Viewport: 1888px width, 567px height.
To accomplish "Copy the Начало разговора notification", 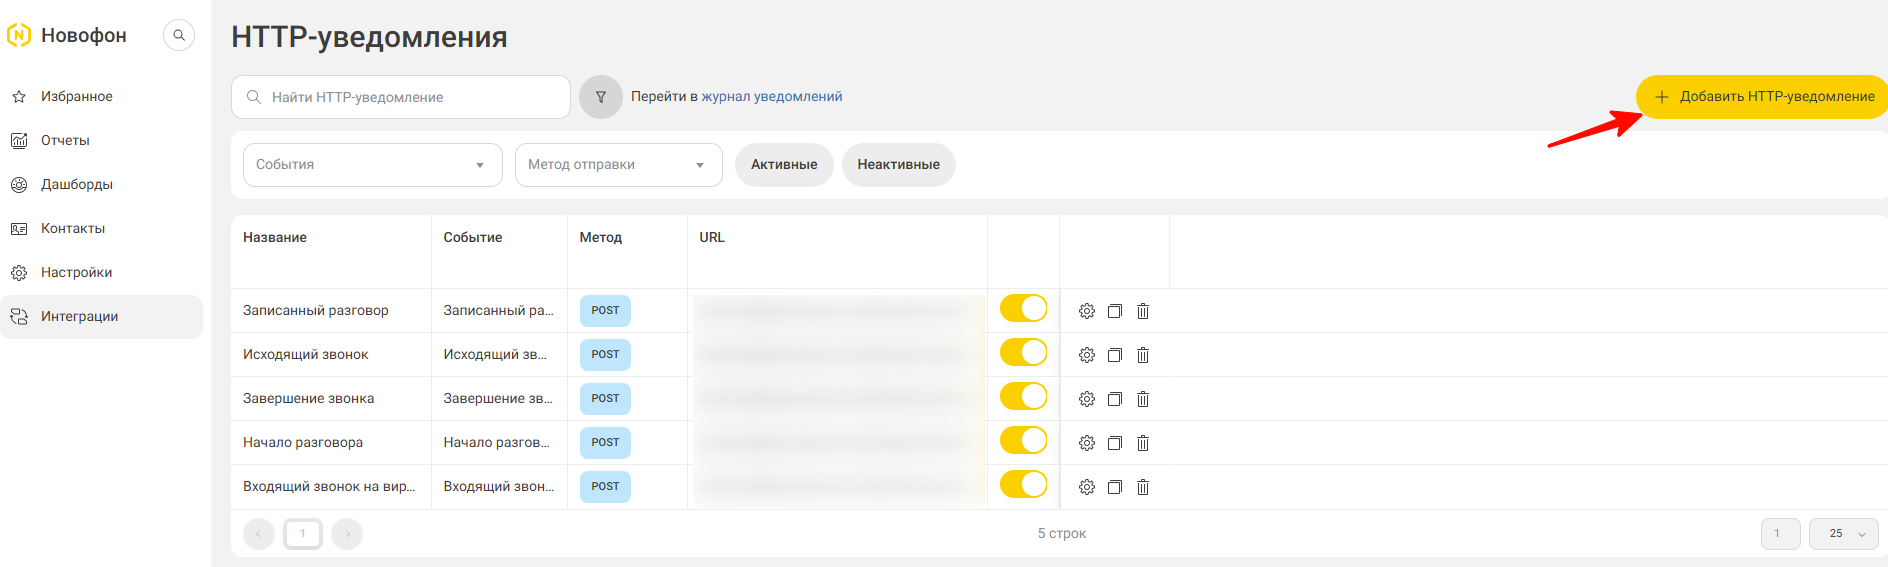I will click(x=1115, y=443).
